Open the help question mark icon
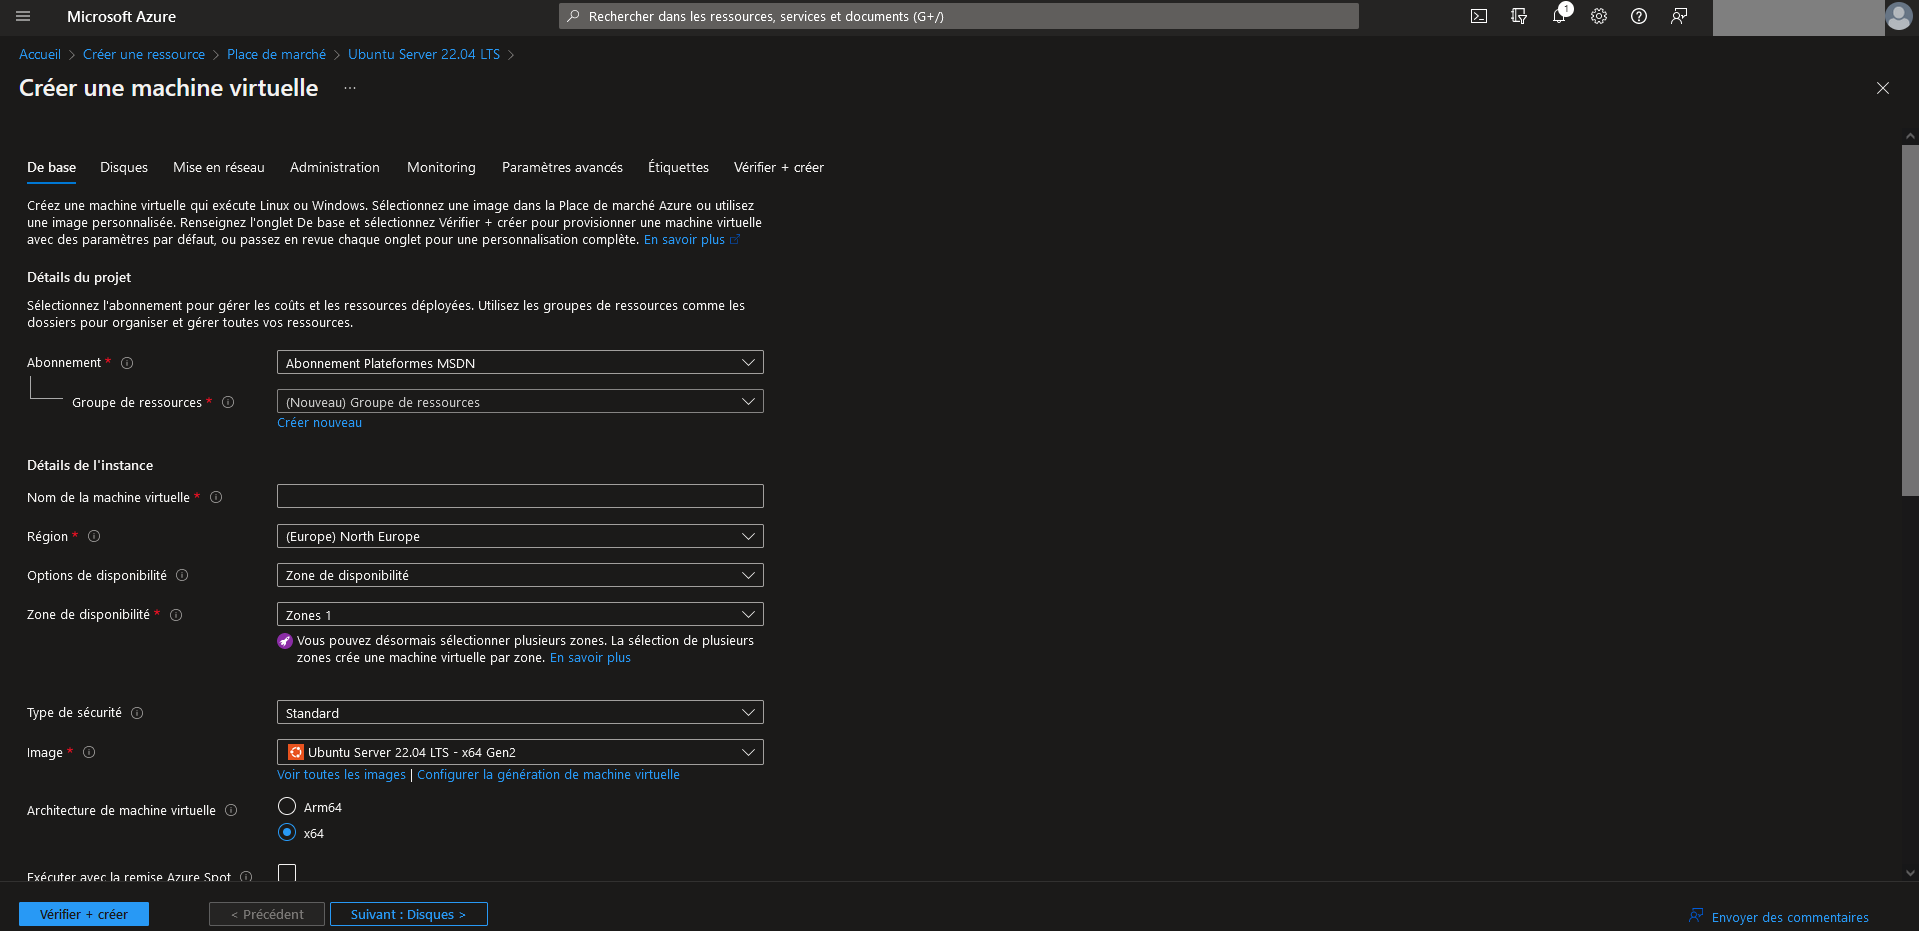The height and width of the screenshot is (931, 1919). (1639, 16)
